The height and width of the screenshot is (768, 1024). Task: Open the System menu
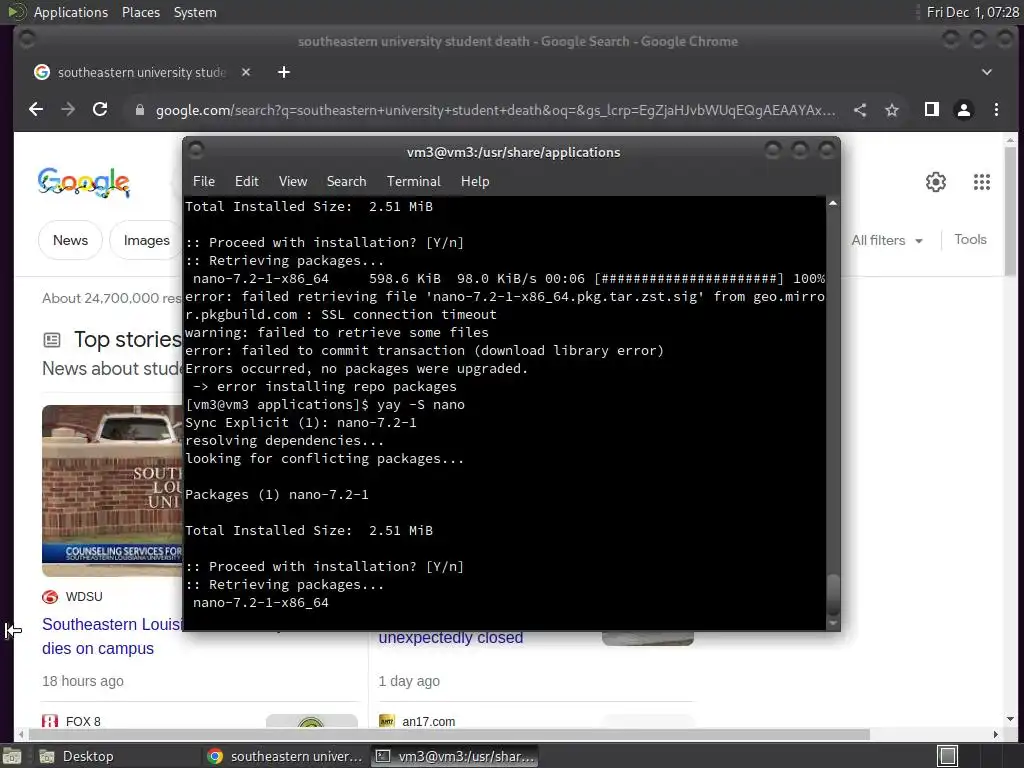[x=195, y=12]
